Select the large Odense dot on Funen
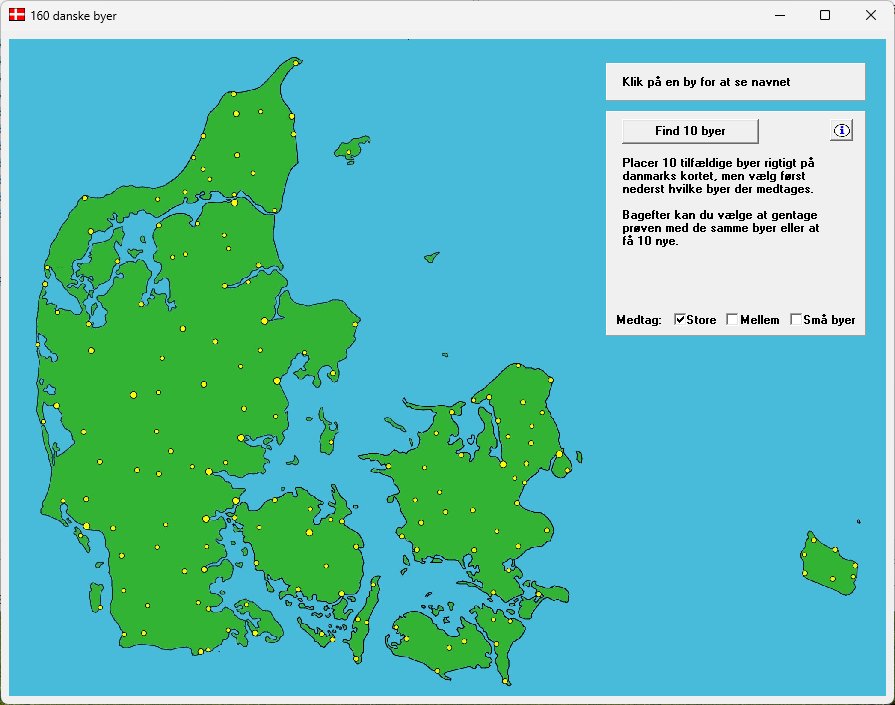The height and width of the screenshot is (705, 895). (309, 532)
